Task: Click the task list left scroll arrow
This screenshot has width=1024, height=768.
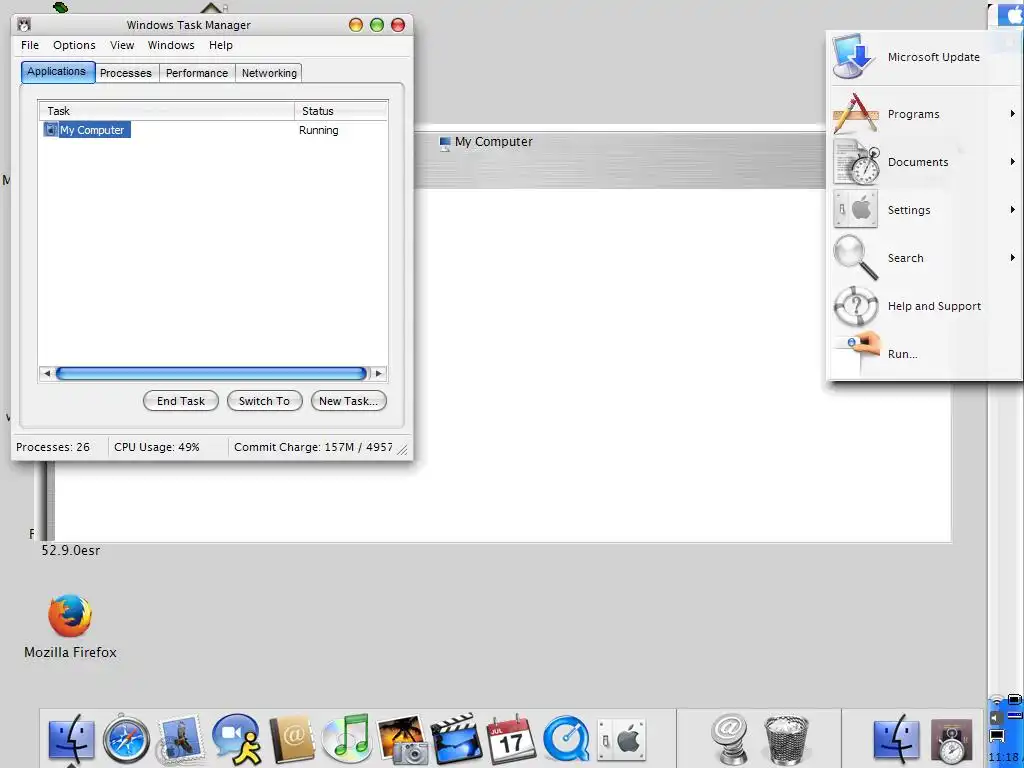Action: click(46, 374)
